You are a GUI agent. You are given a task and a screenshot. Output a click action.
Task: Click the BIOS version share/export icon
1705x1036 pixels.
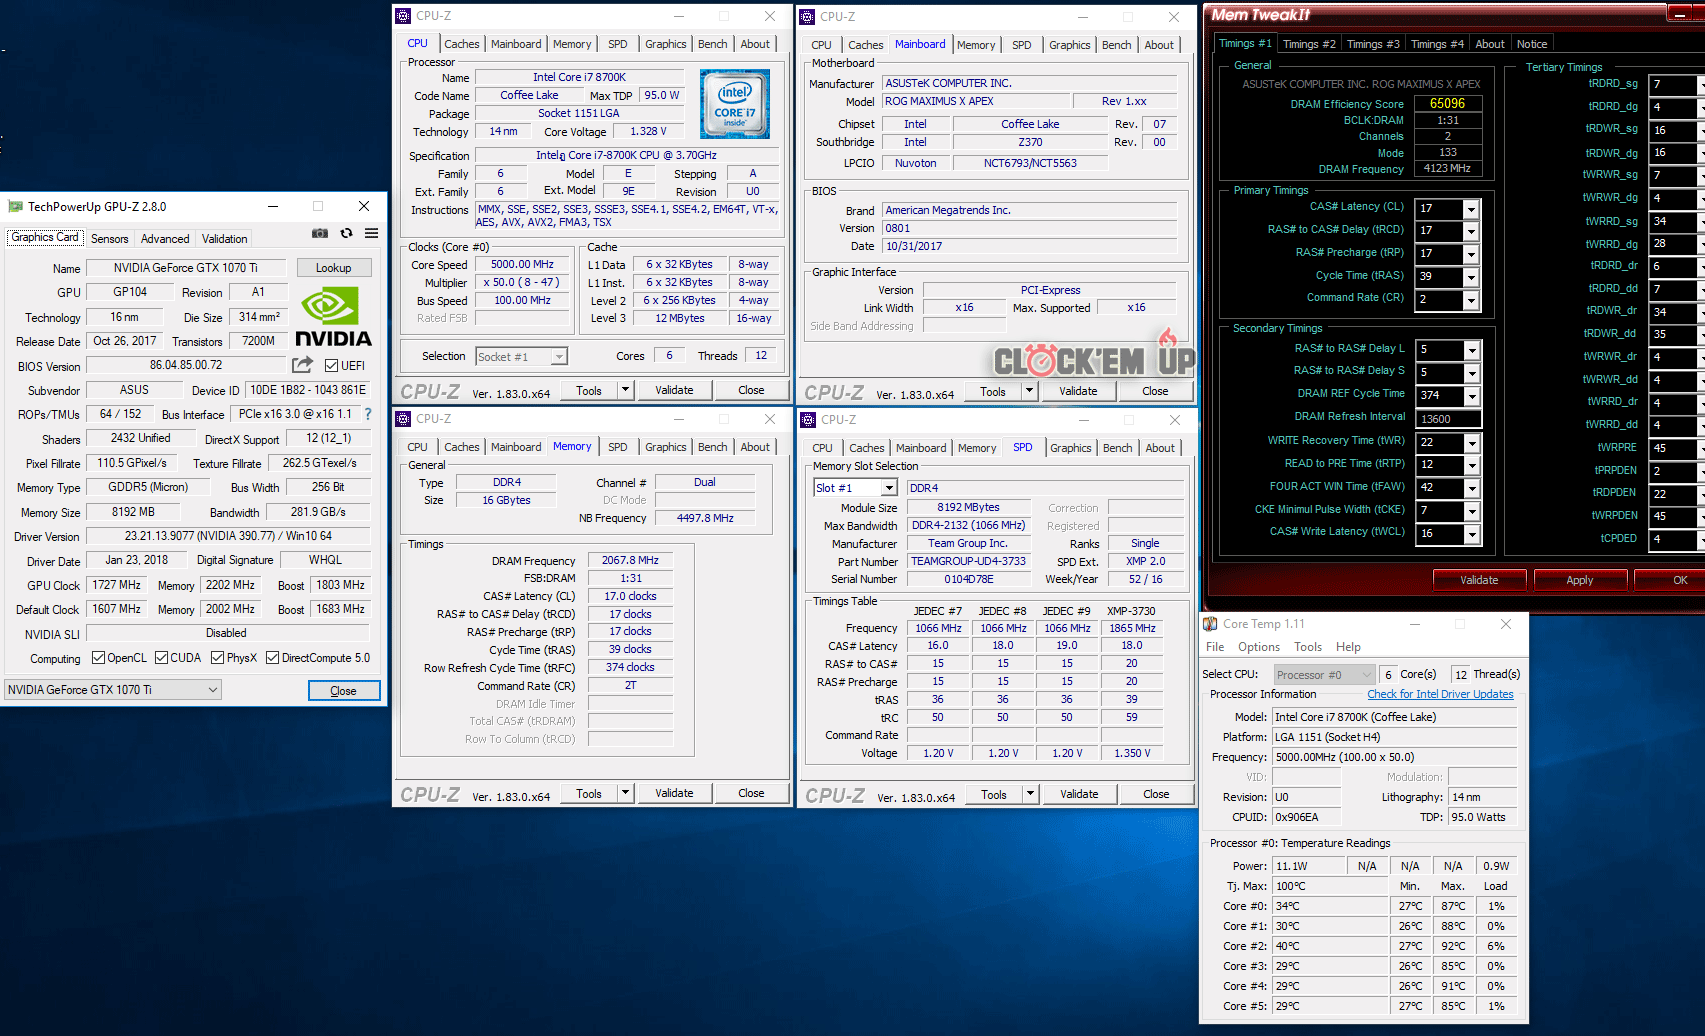pyautogui.click(x=302, y=365)
